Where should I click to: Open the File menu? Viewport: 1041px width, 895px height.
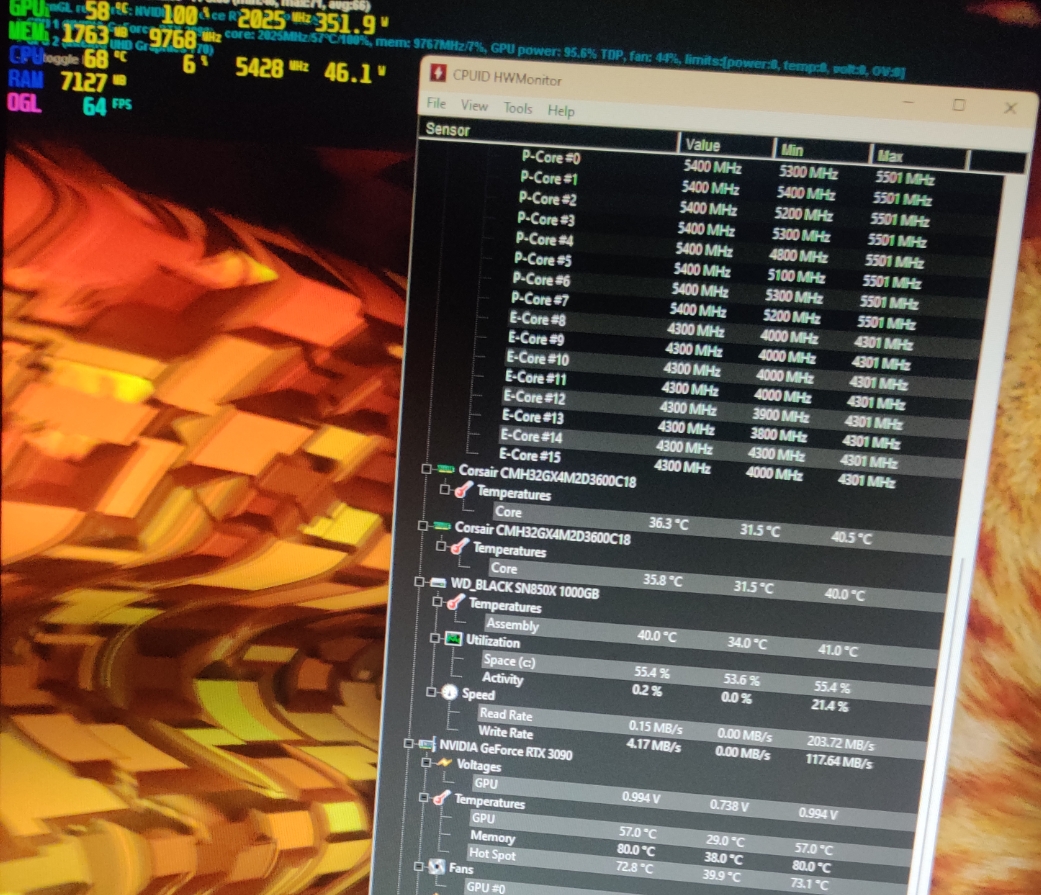click(x=436, y=104)
